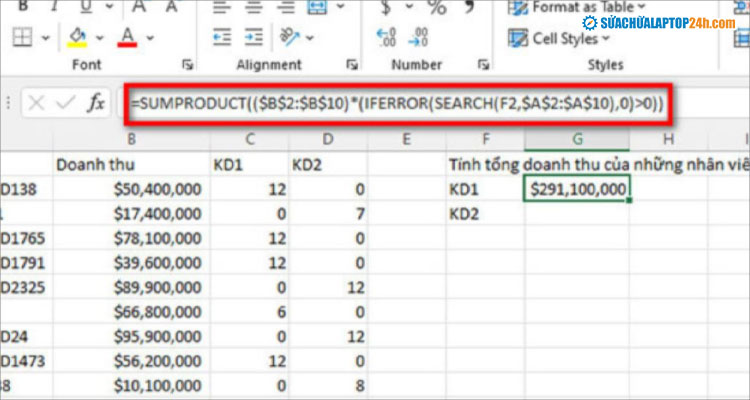The width and height of the screenshot is (750, 400).
Task: Open the Format as Table menu
Action: pyautogui.click(x=579, y=7)
